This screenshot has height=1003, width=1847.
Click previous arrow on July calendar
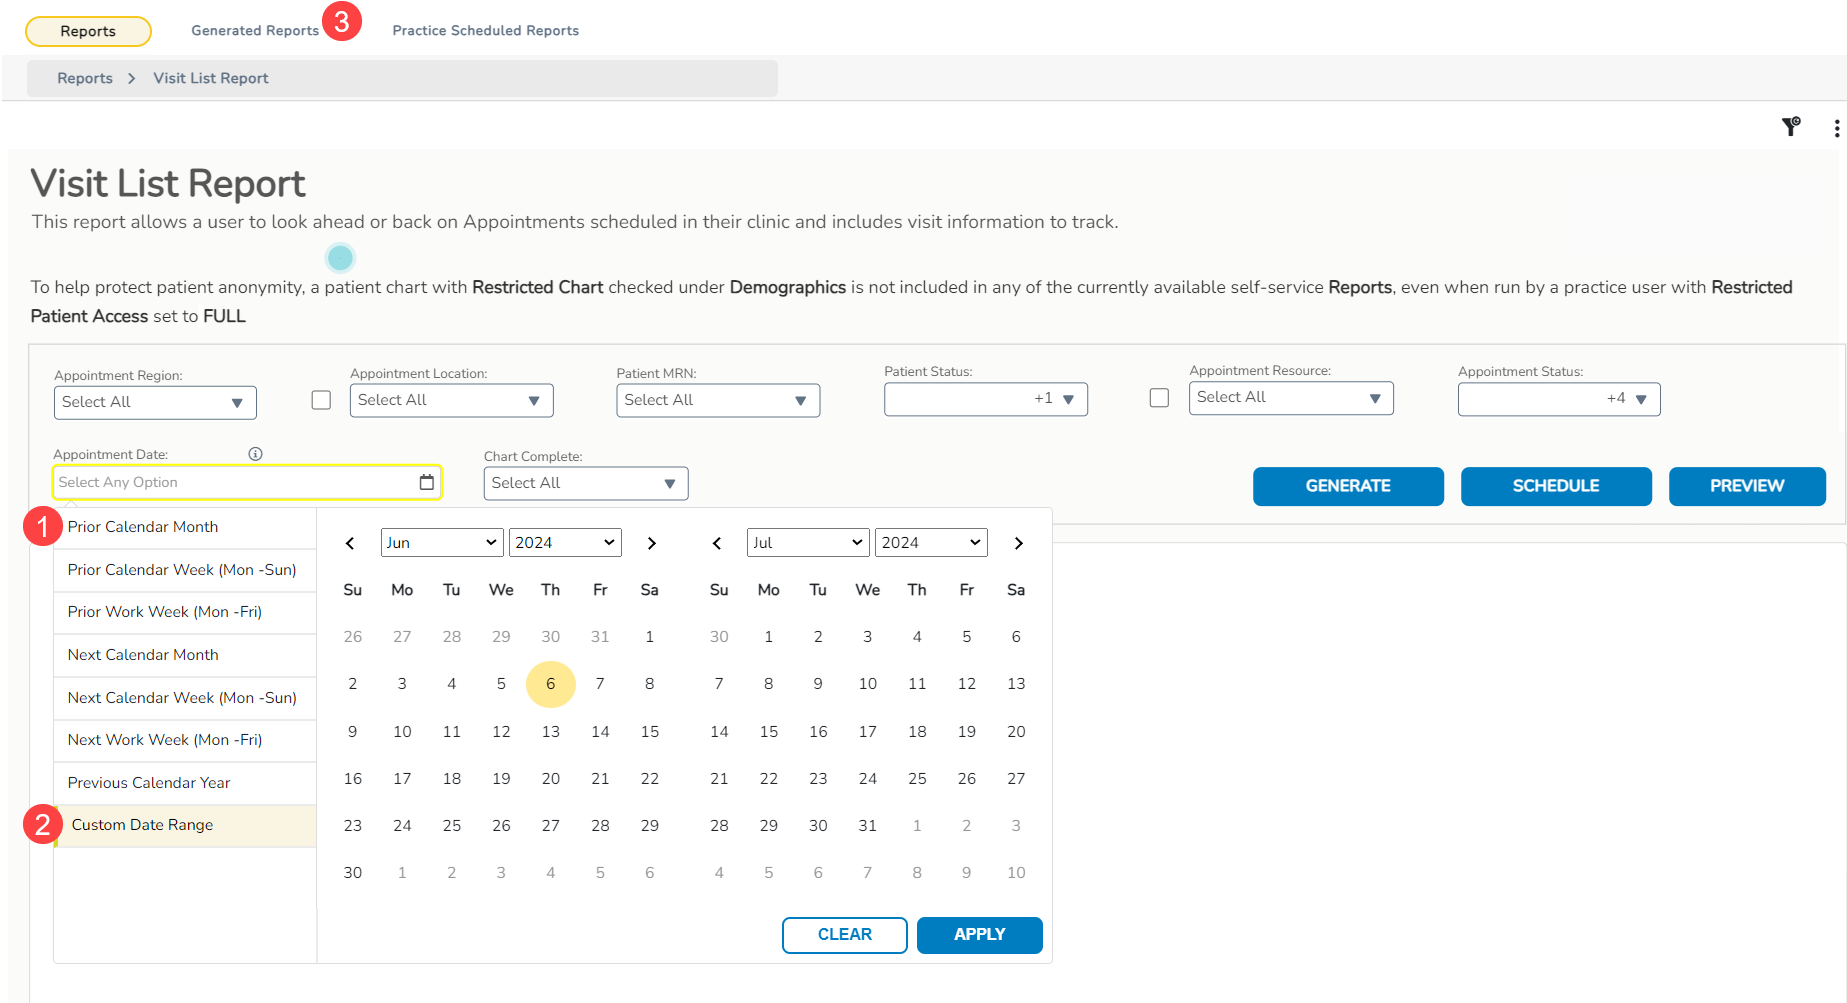pos(717,543)
